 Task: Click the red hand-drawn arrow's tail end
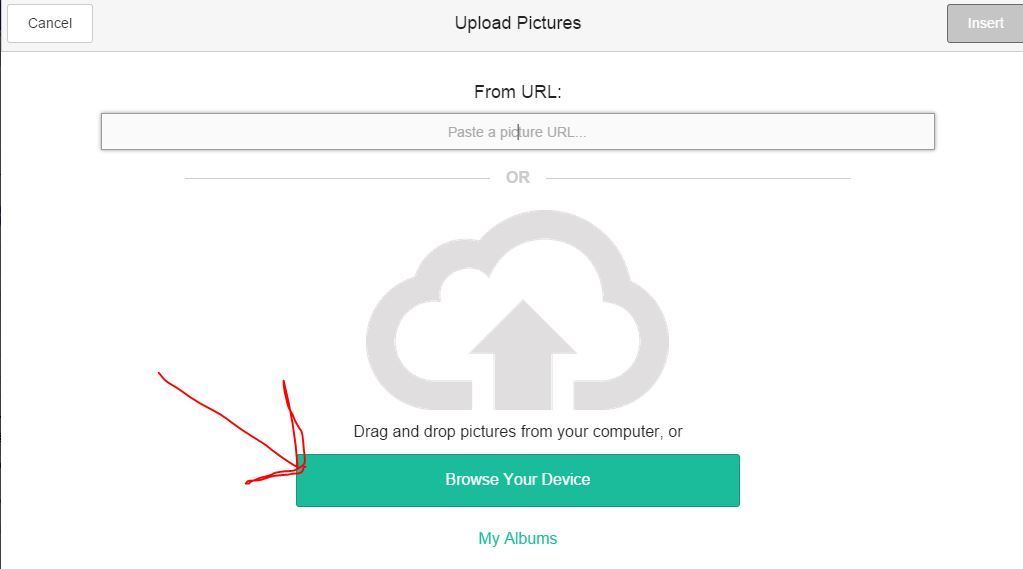click(161, 375)
